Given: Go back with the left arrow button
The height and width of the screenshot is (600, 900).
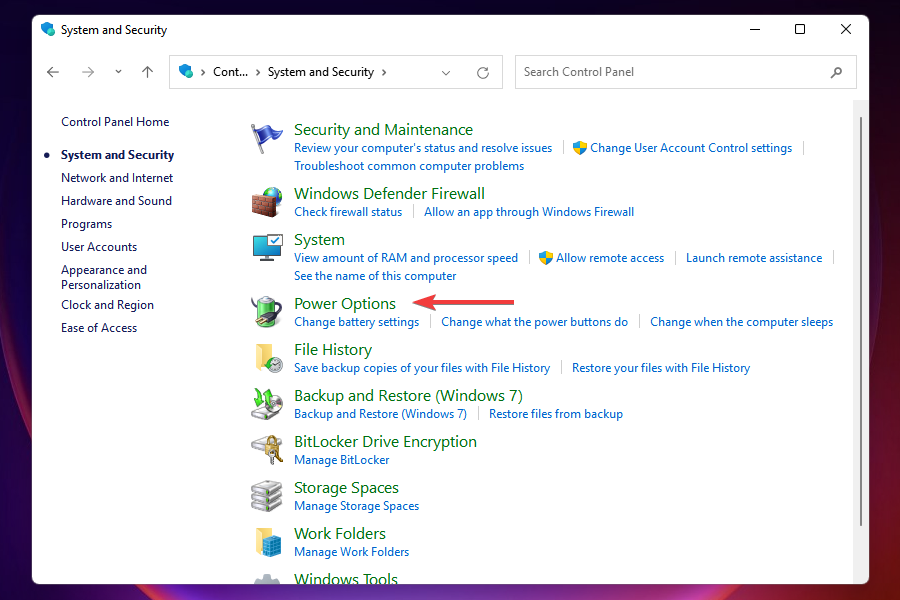Looking at the screenshot, I should [x=53, y=72].
